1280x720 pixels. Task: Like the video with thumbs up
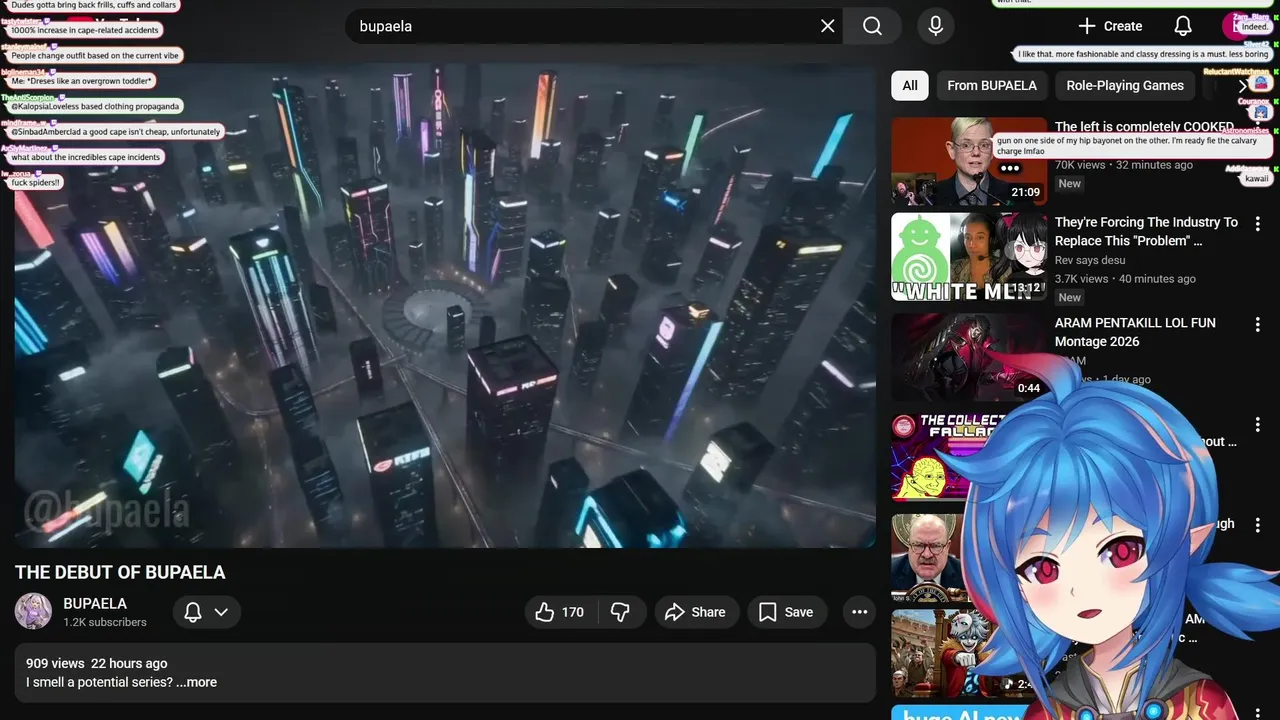(560, 612)
